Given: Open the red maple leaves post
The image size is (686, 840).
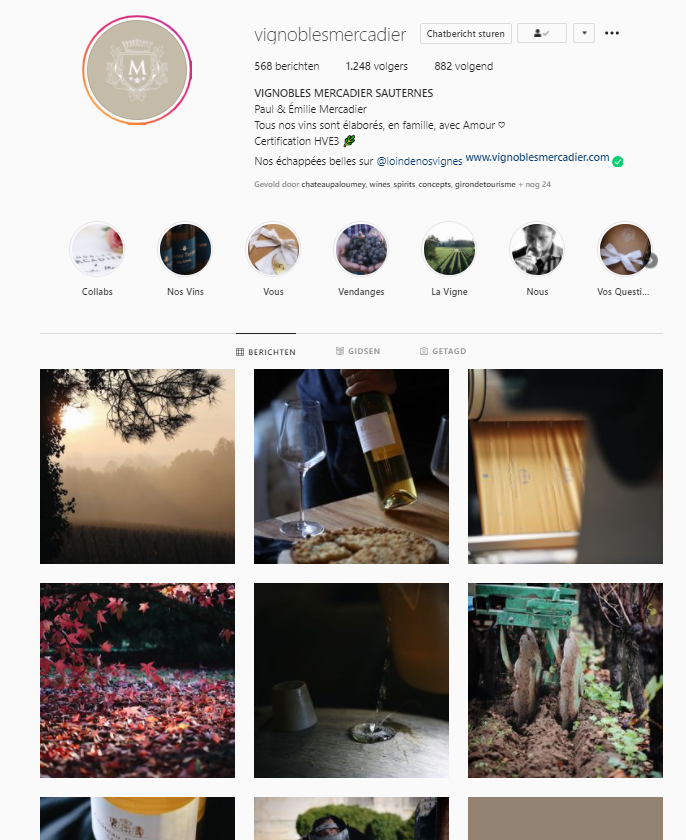Looking at the screenshot, I should click(137, 680).
